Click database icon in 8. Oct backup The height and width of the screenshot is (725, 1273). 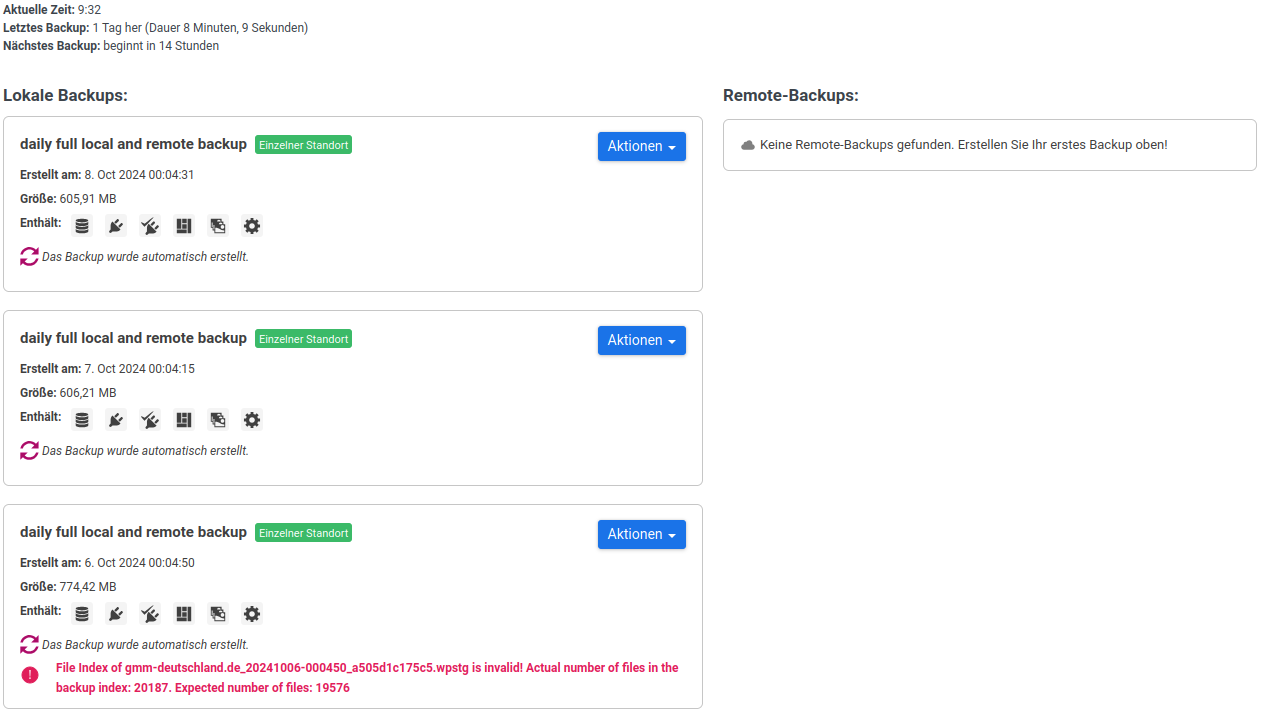point(82,226)
